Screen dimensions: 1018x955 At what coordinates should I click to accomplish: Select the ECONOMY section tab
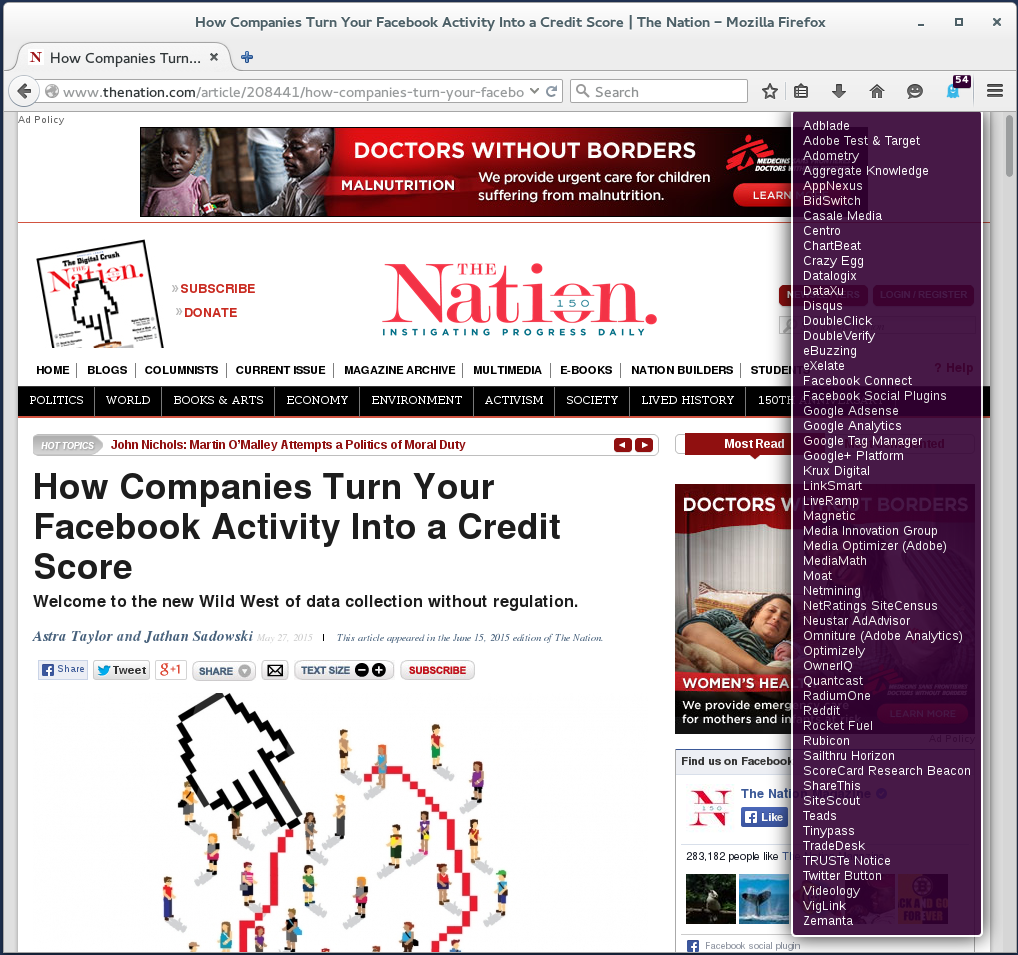317,400
